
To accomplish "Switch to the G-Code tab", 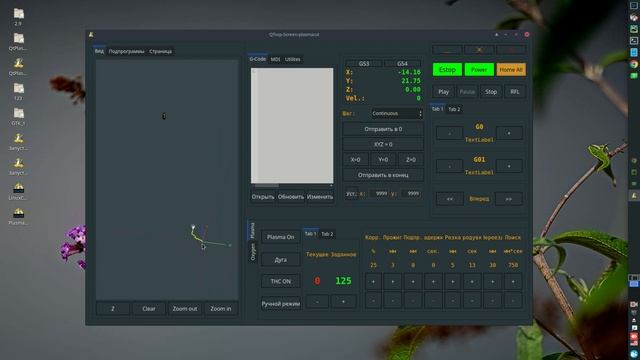I will click(x=258, y=59).
